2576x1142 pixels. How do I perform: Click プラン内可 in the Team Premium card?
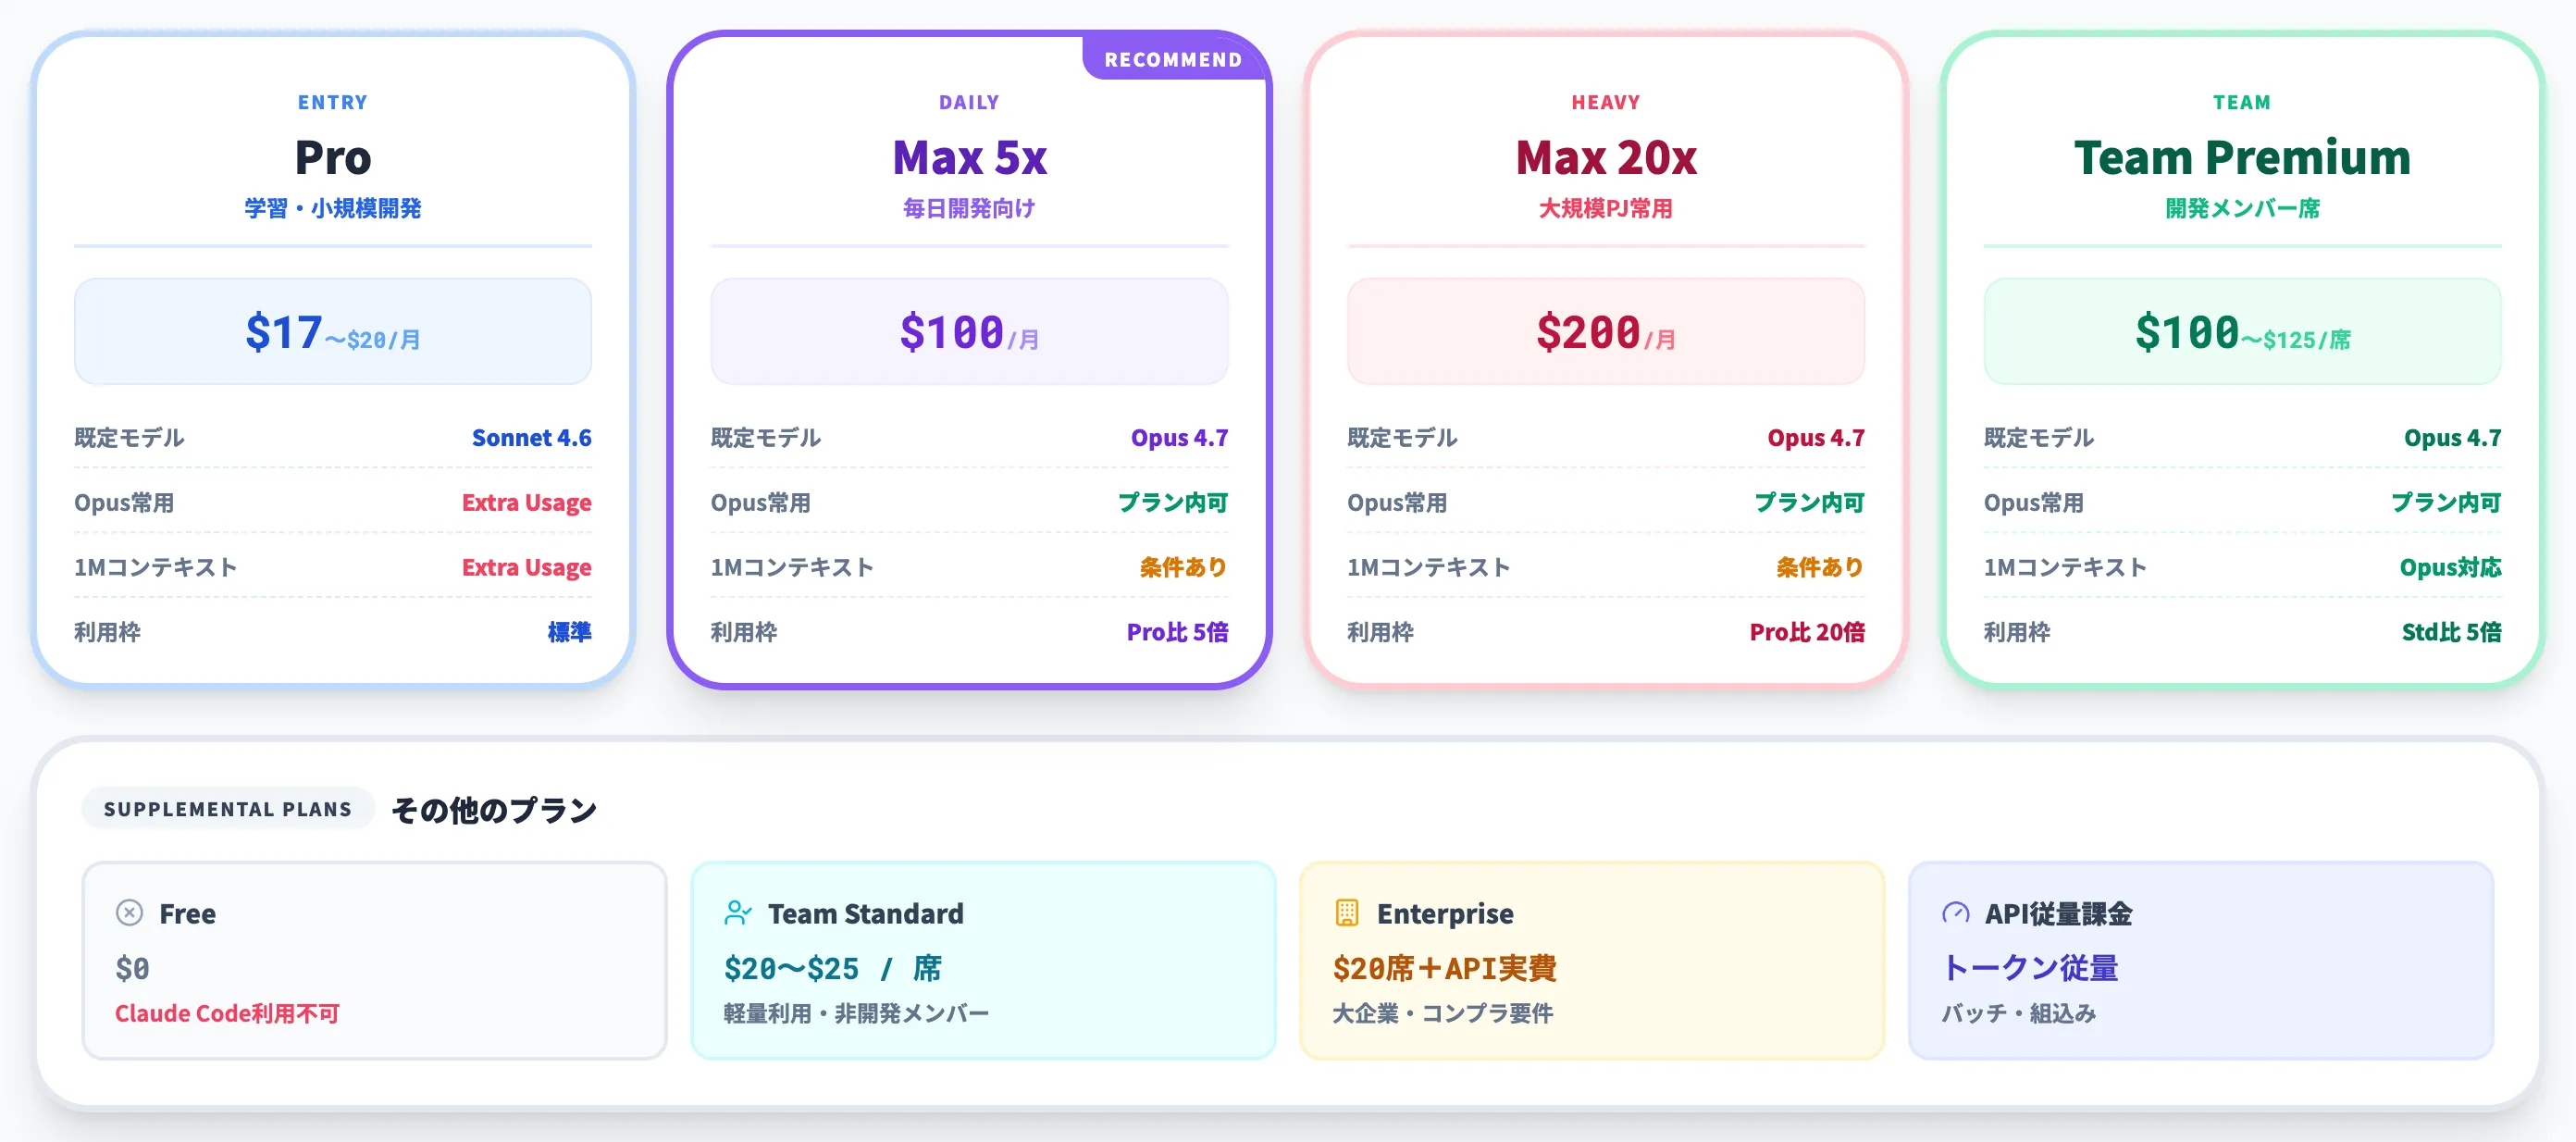pos(2446,502)
